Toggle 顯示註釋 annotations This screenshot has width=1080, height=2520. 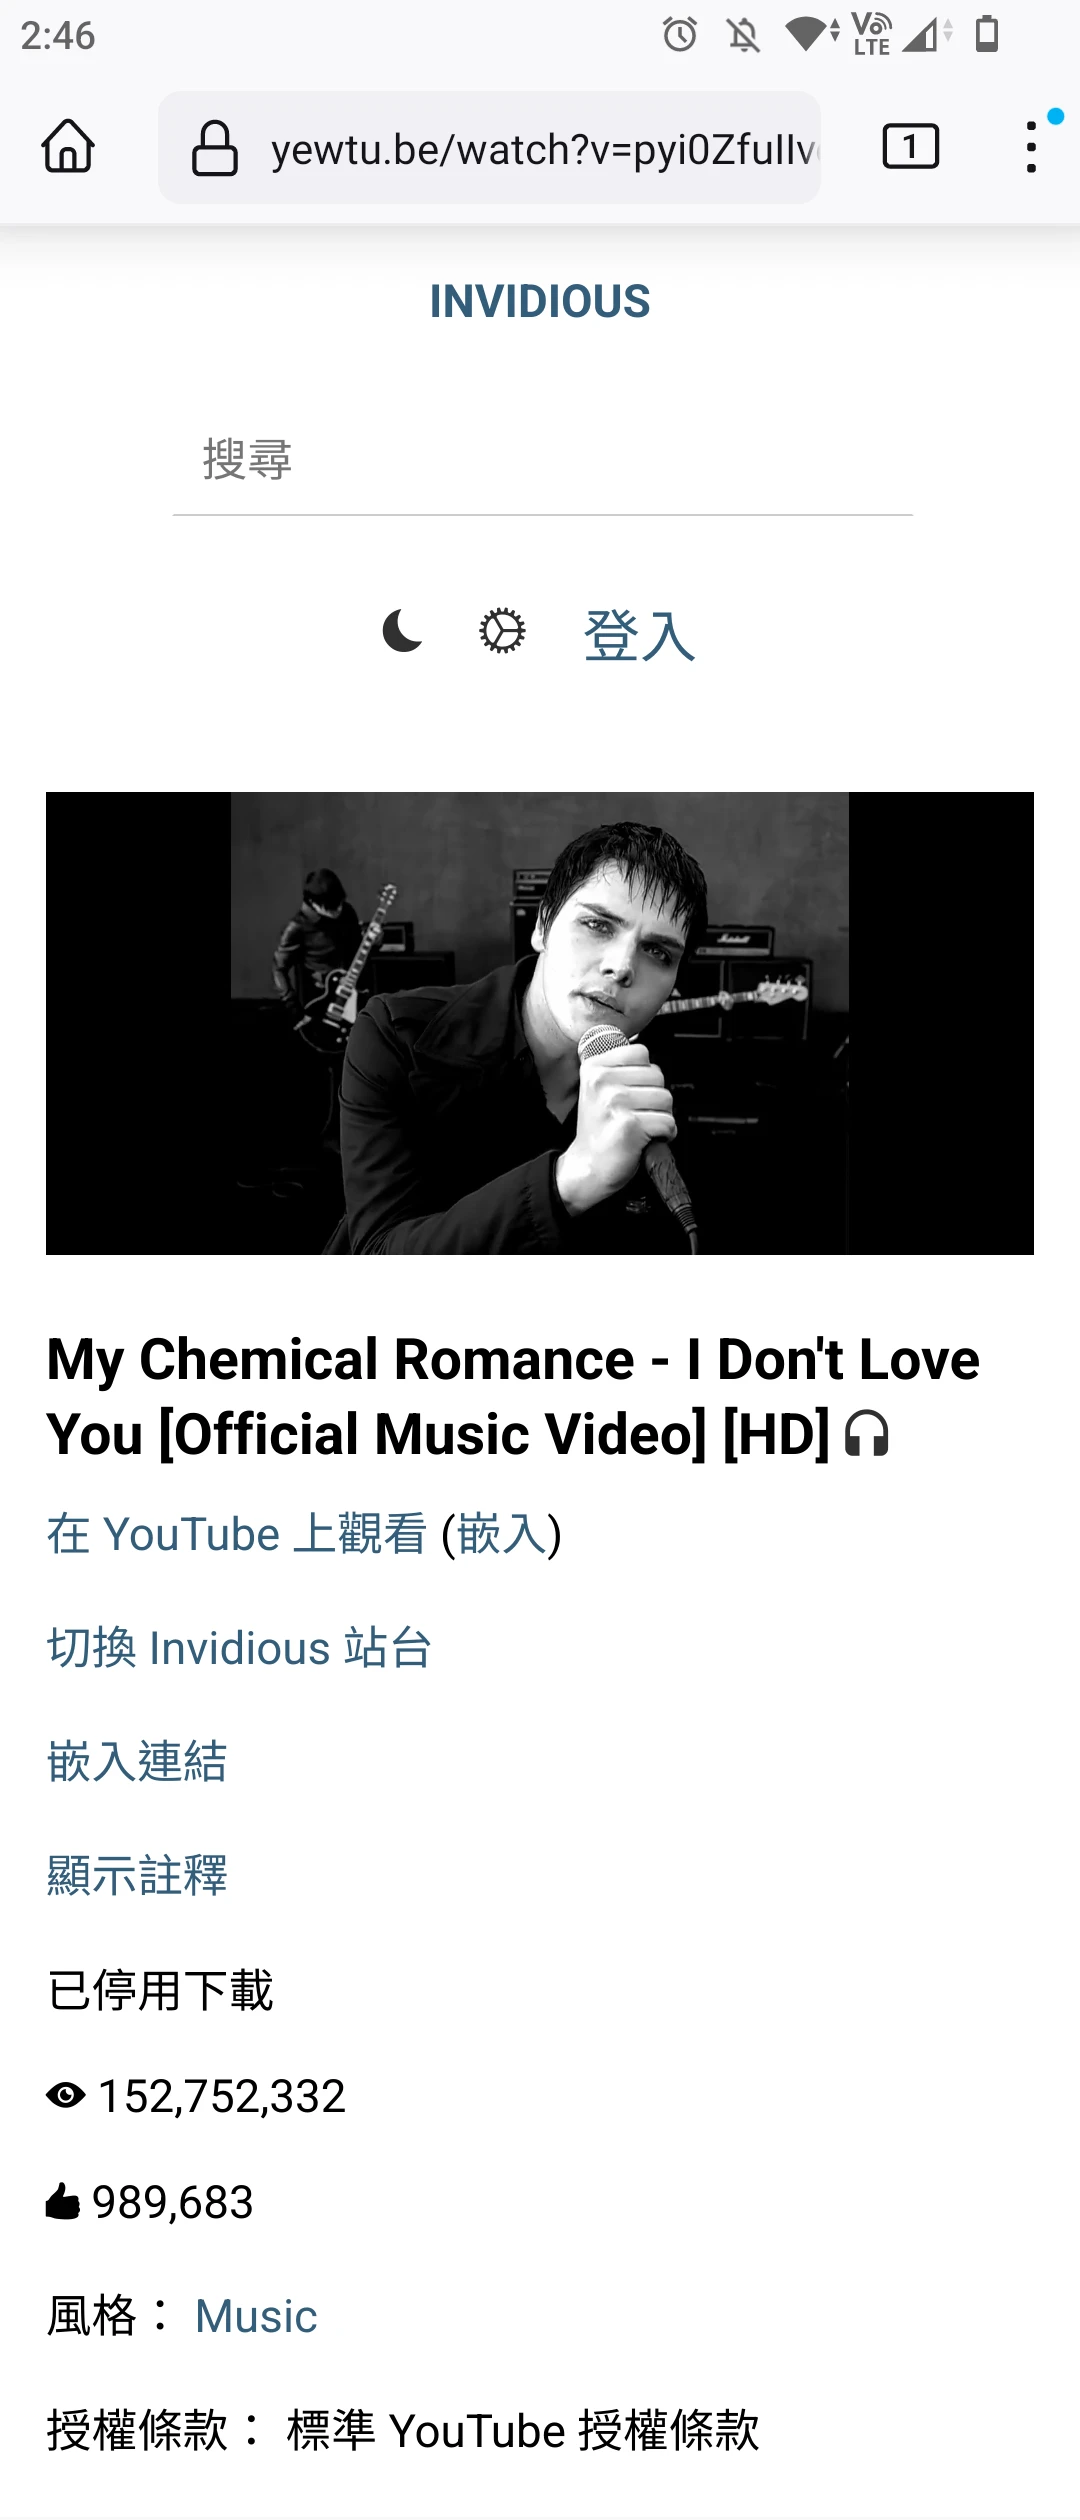click(x=137, y=1875)
